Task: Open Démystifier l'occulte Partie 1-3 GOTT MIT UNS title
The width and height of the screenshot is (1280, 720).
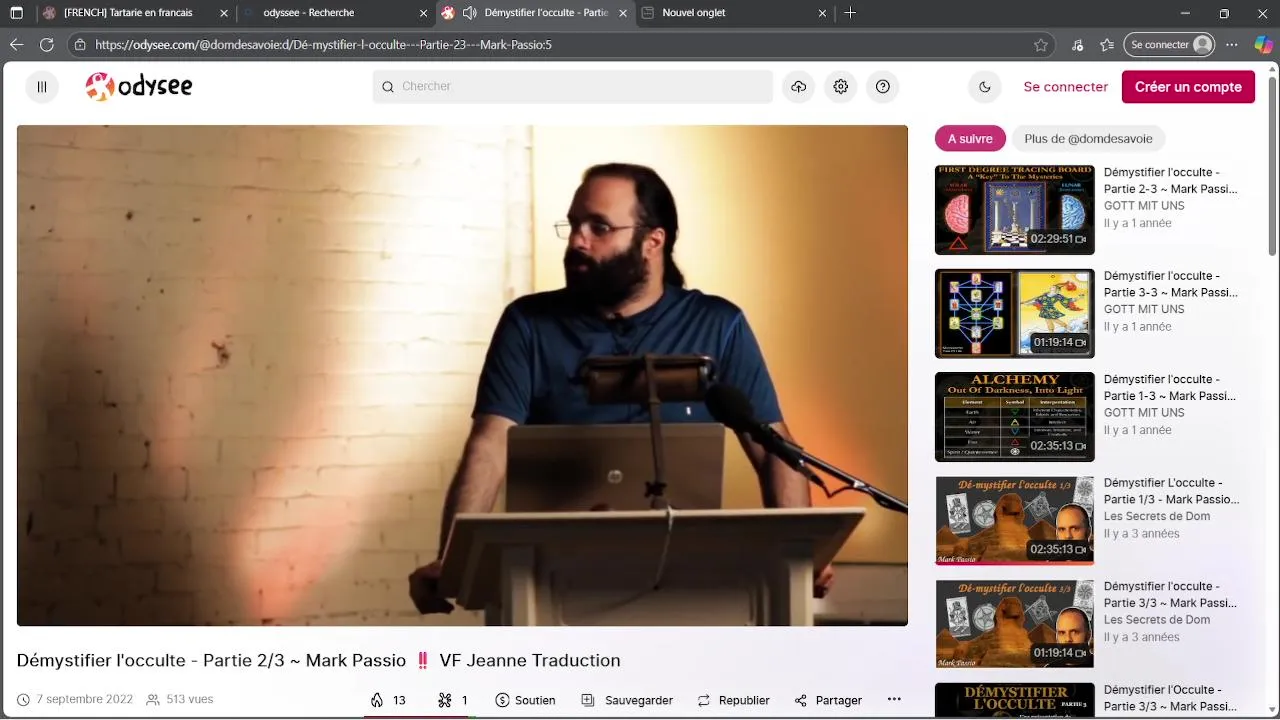Action: (x=1171, y=387)
